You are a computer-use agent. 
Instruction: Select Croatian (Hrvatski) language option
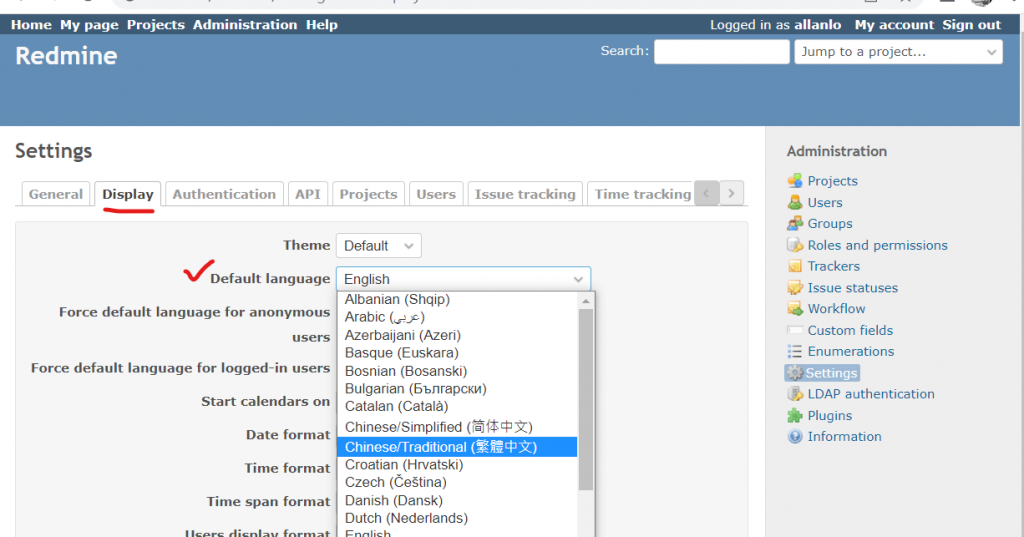pos(457,464)
